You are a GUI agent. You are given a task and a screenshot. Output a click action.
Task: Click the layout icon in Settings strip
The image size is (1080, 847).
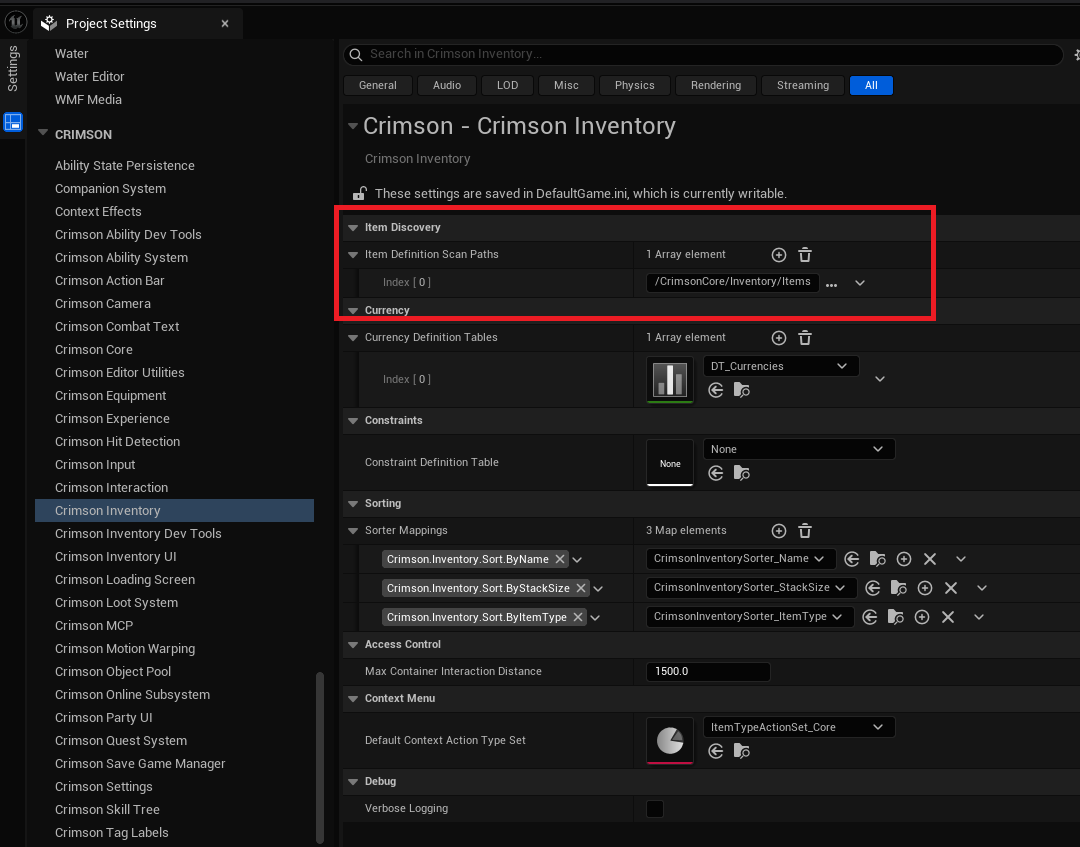(x=13, y=122)
